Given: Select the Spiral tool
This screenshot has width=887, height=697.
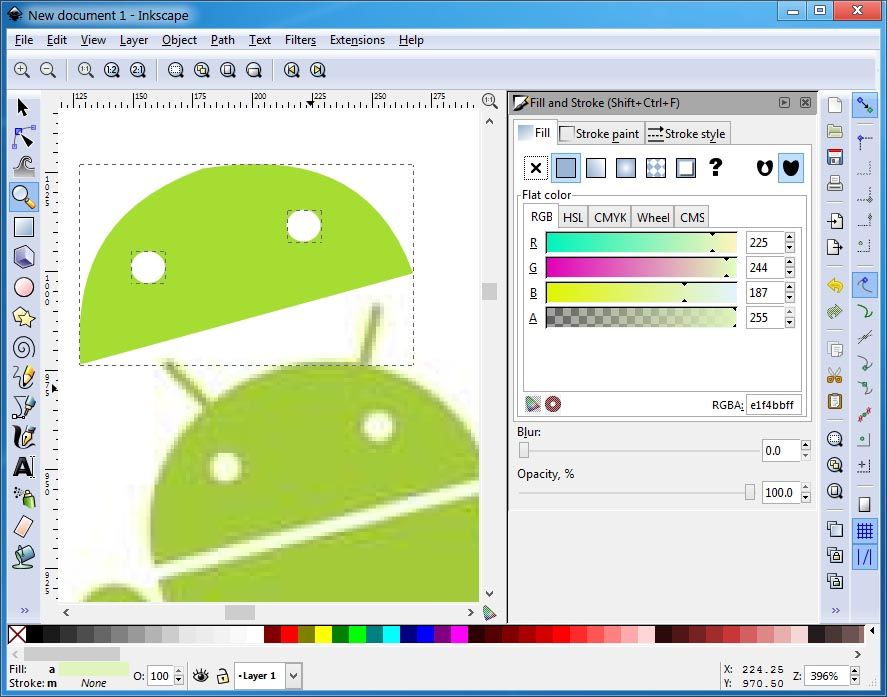Looking at the screenshot, I should (x=23, y=347).
